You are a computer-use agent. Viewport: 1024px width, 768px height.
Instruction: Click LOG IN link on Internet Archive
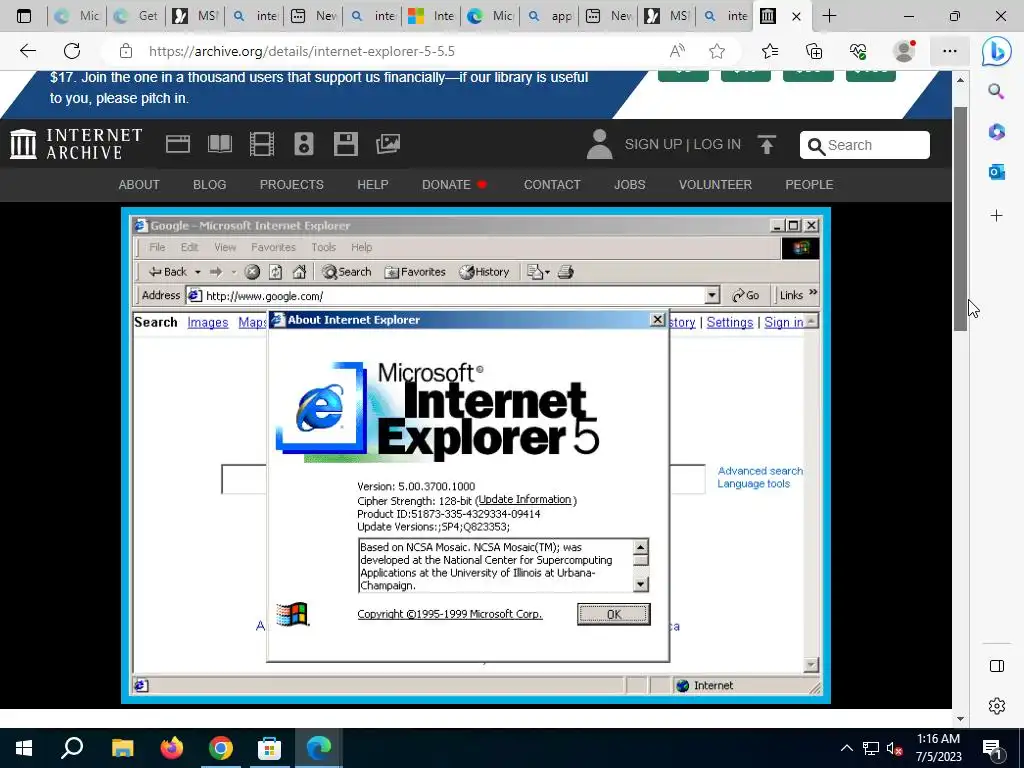coord(717,144)
